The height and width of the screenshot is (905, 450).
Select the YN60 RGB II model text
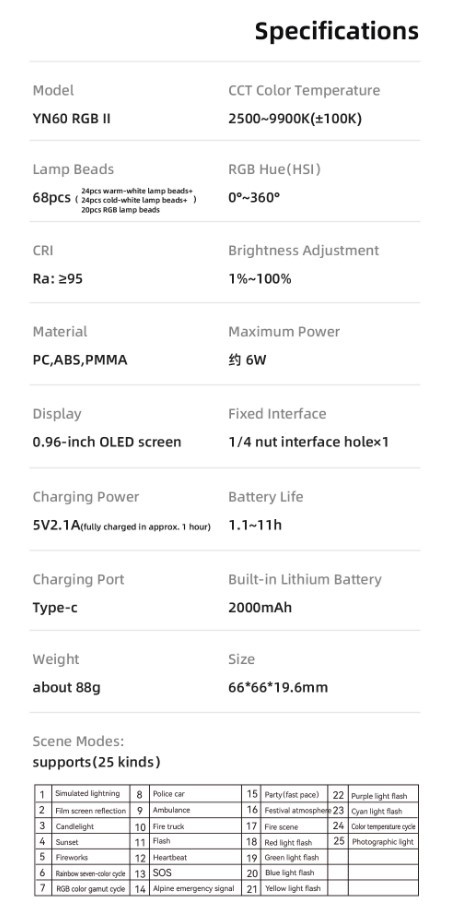72,119
